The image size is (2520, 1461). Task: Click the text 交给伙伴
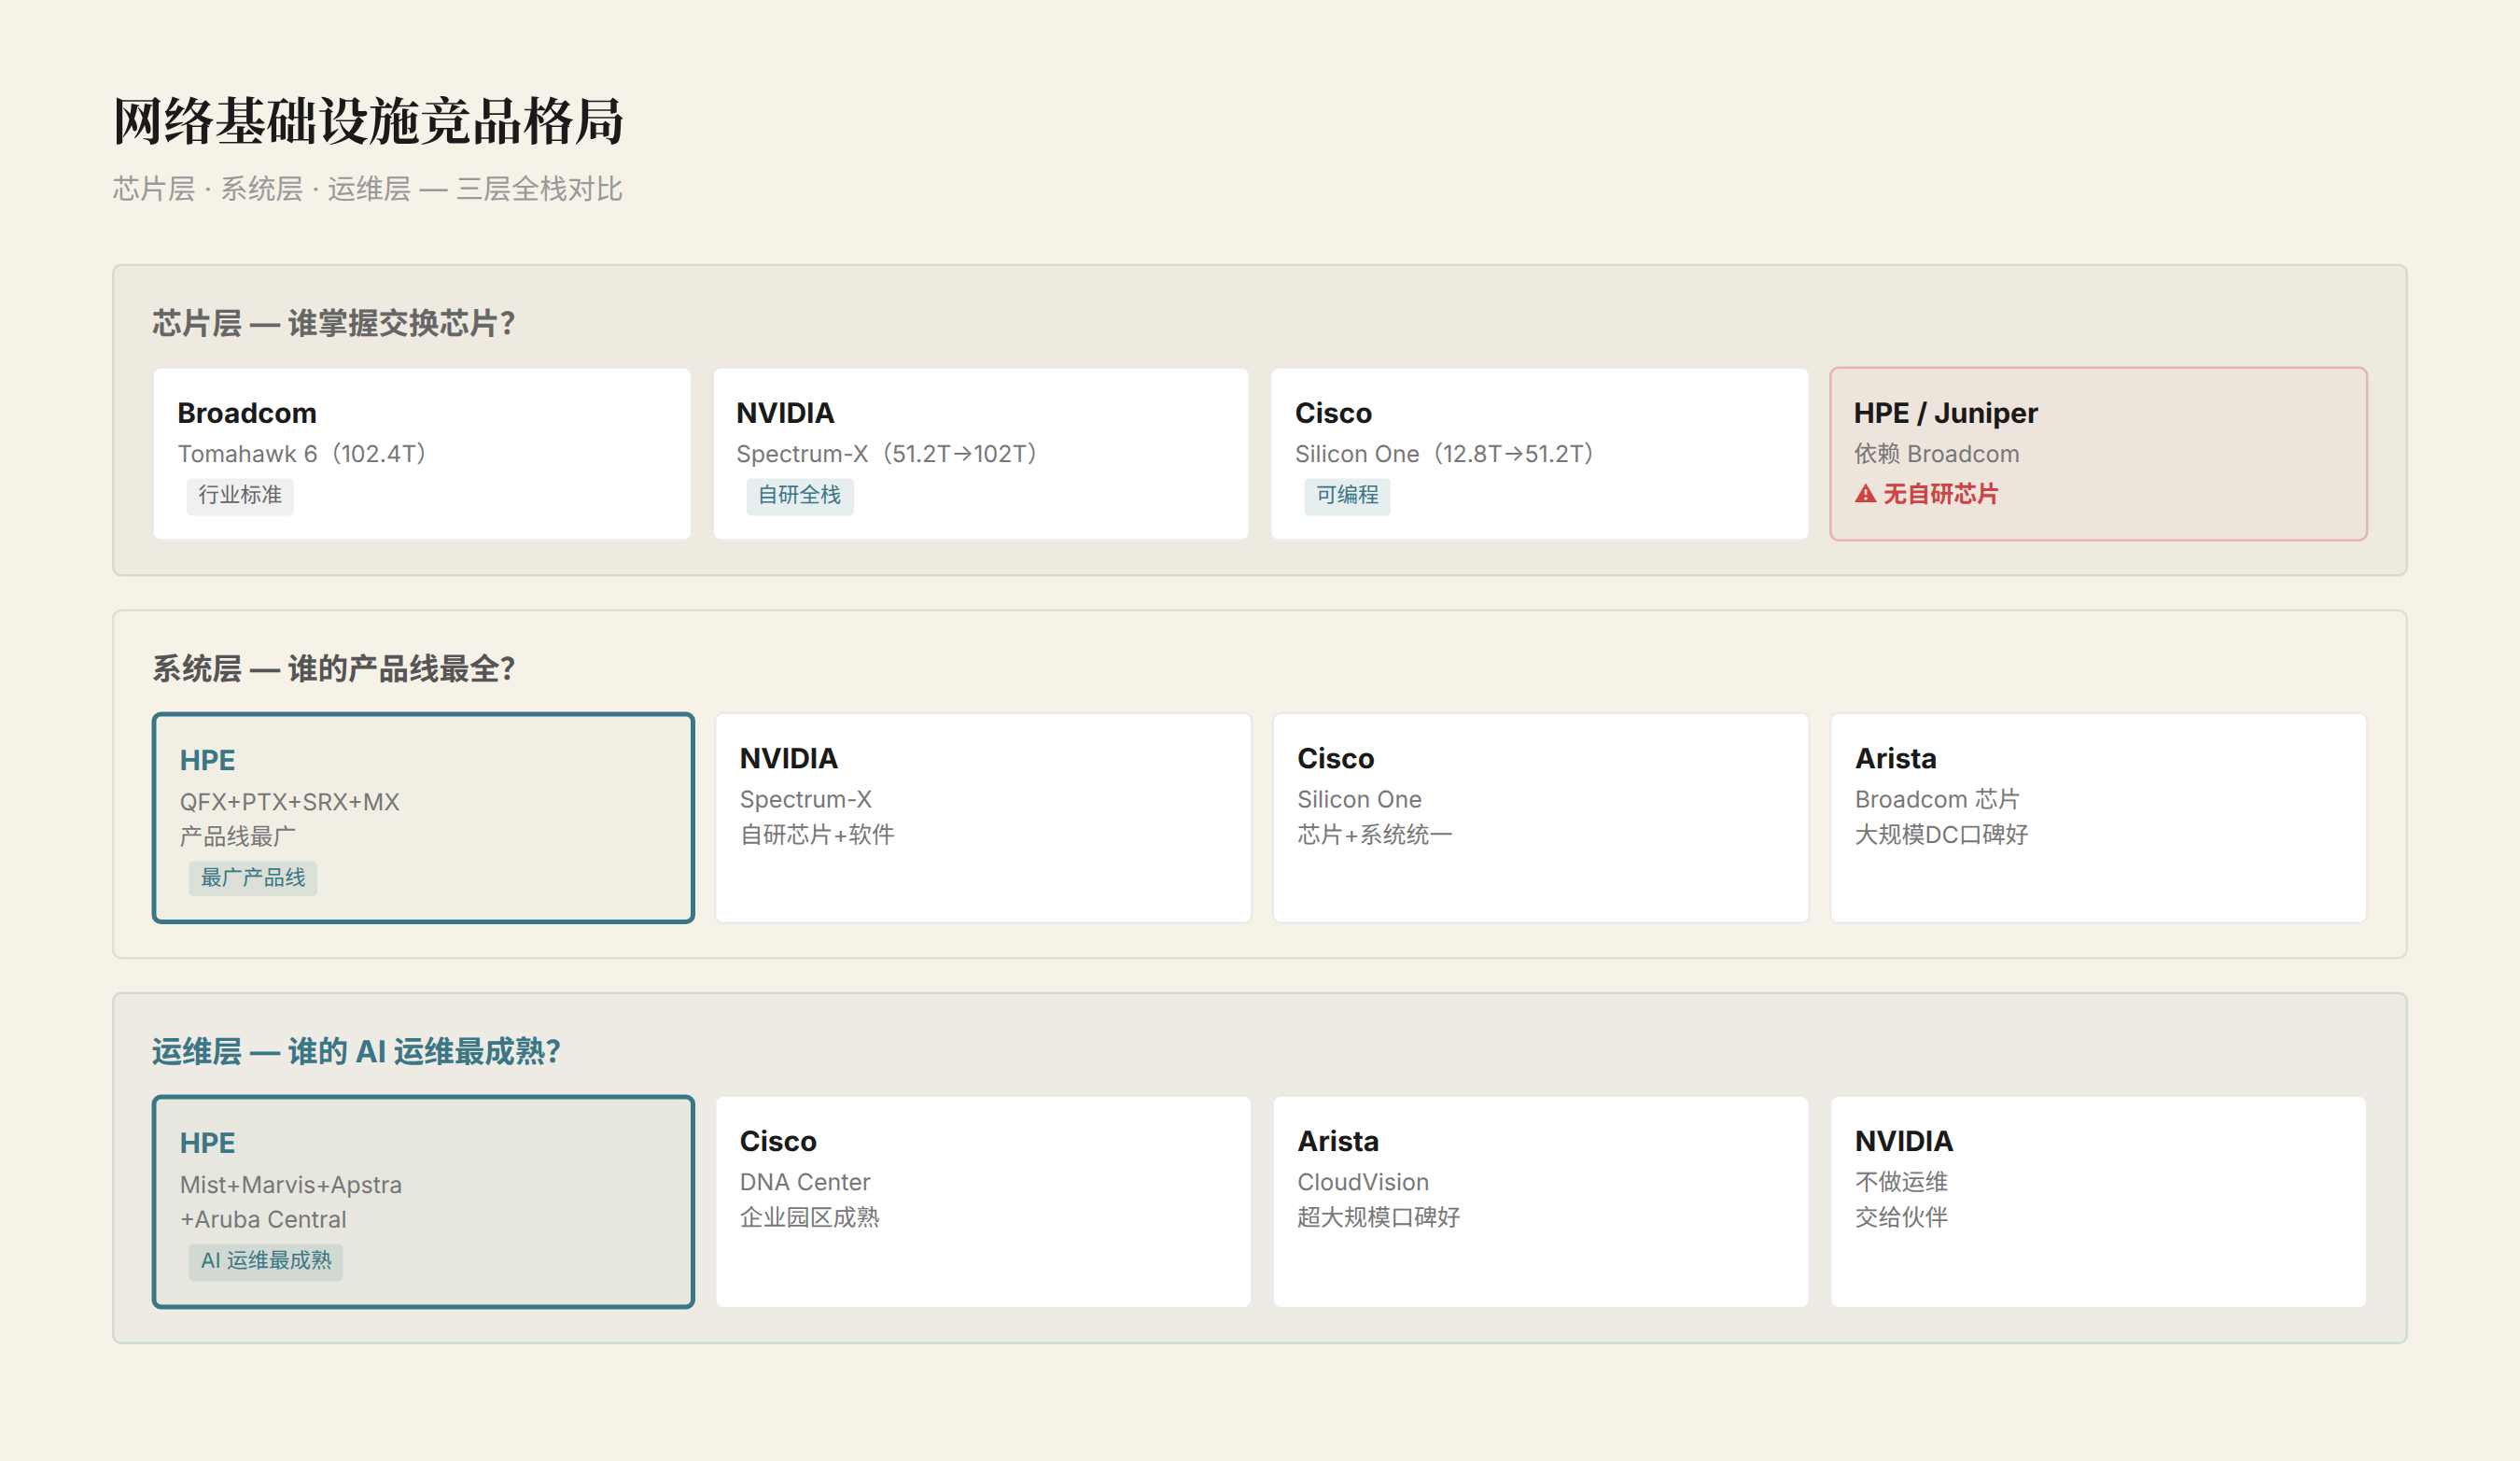(1901, 1217)
